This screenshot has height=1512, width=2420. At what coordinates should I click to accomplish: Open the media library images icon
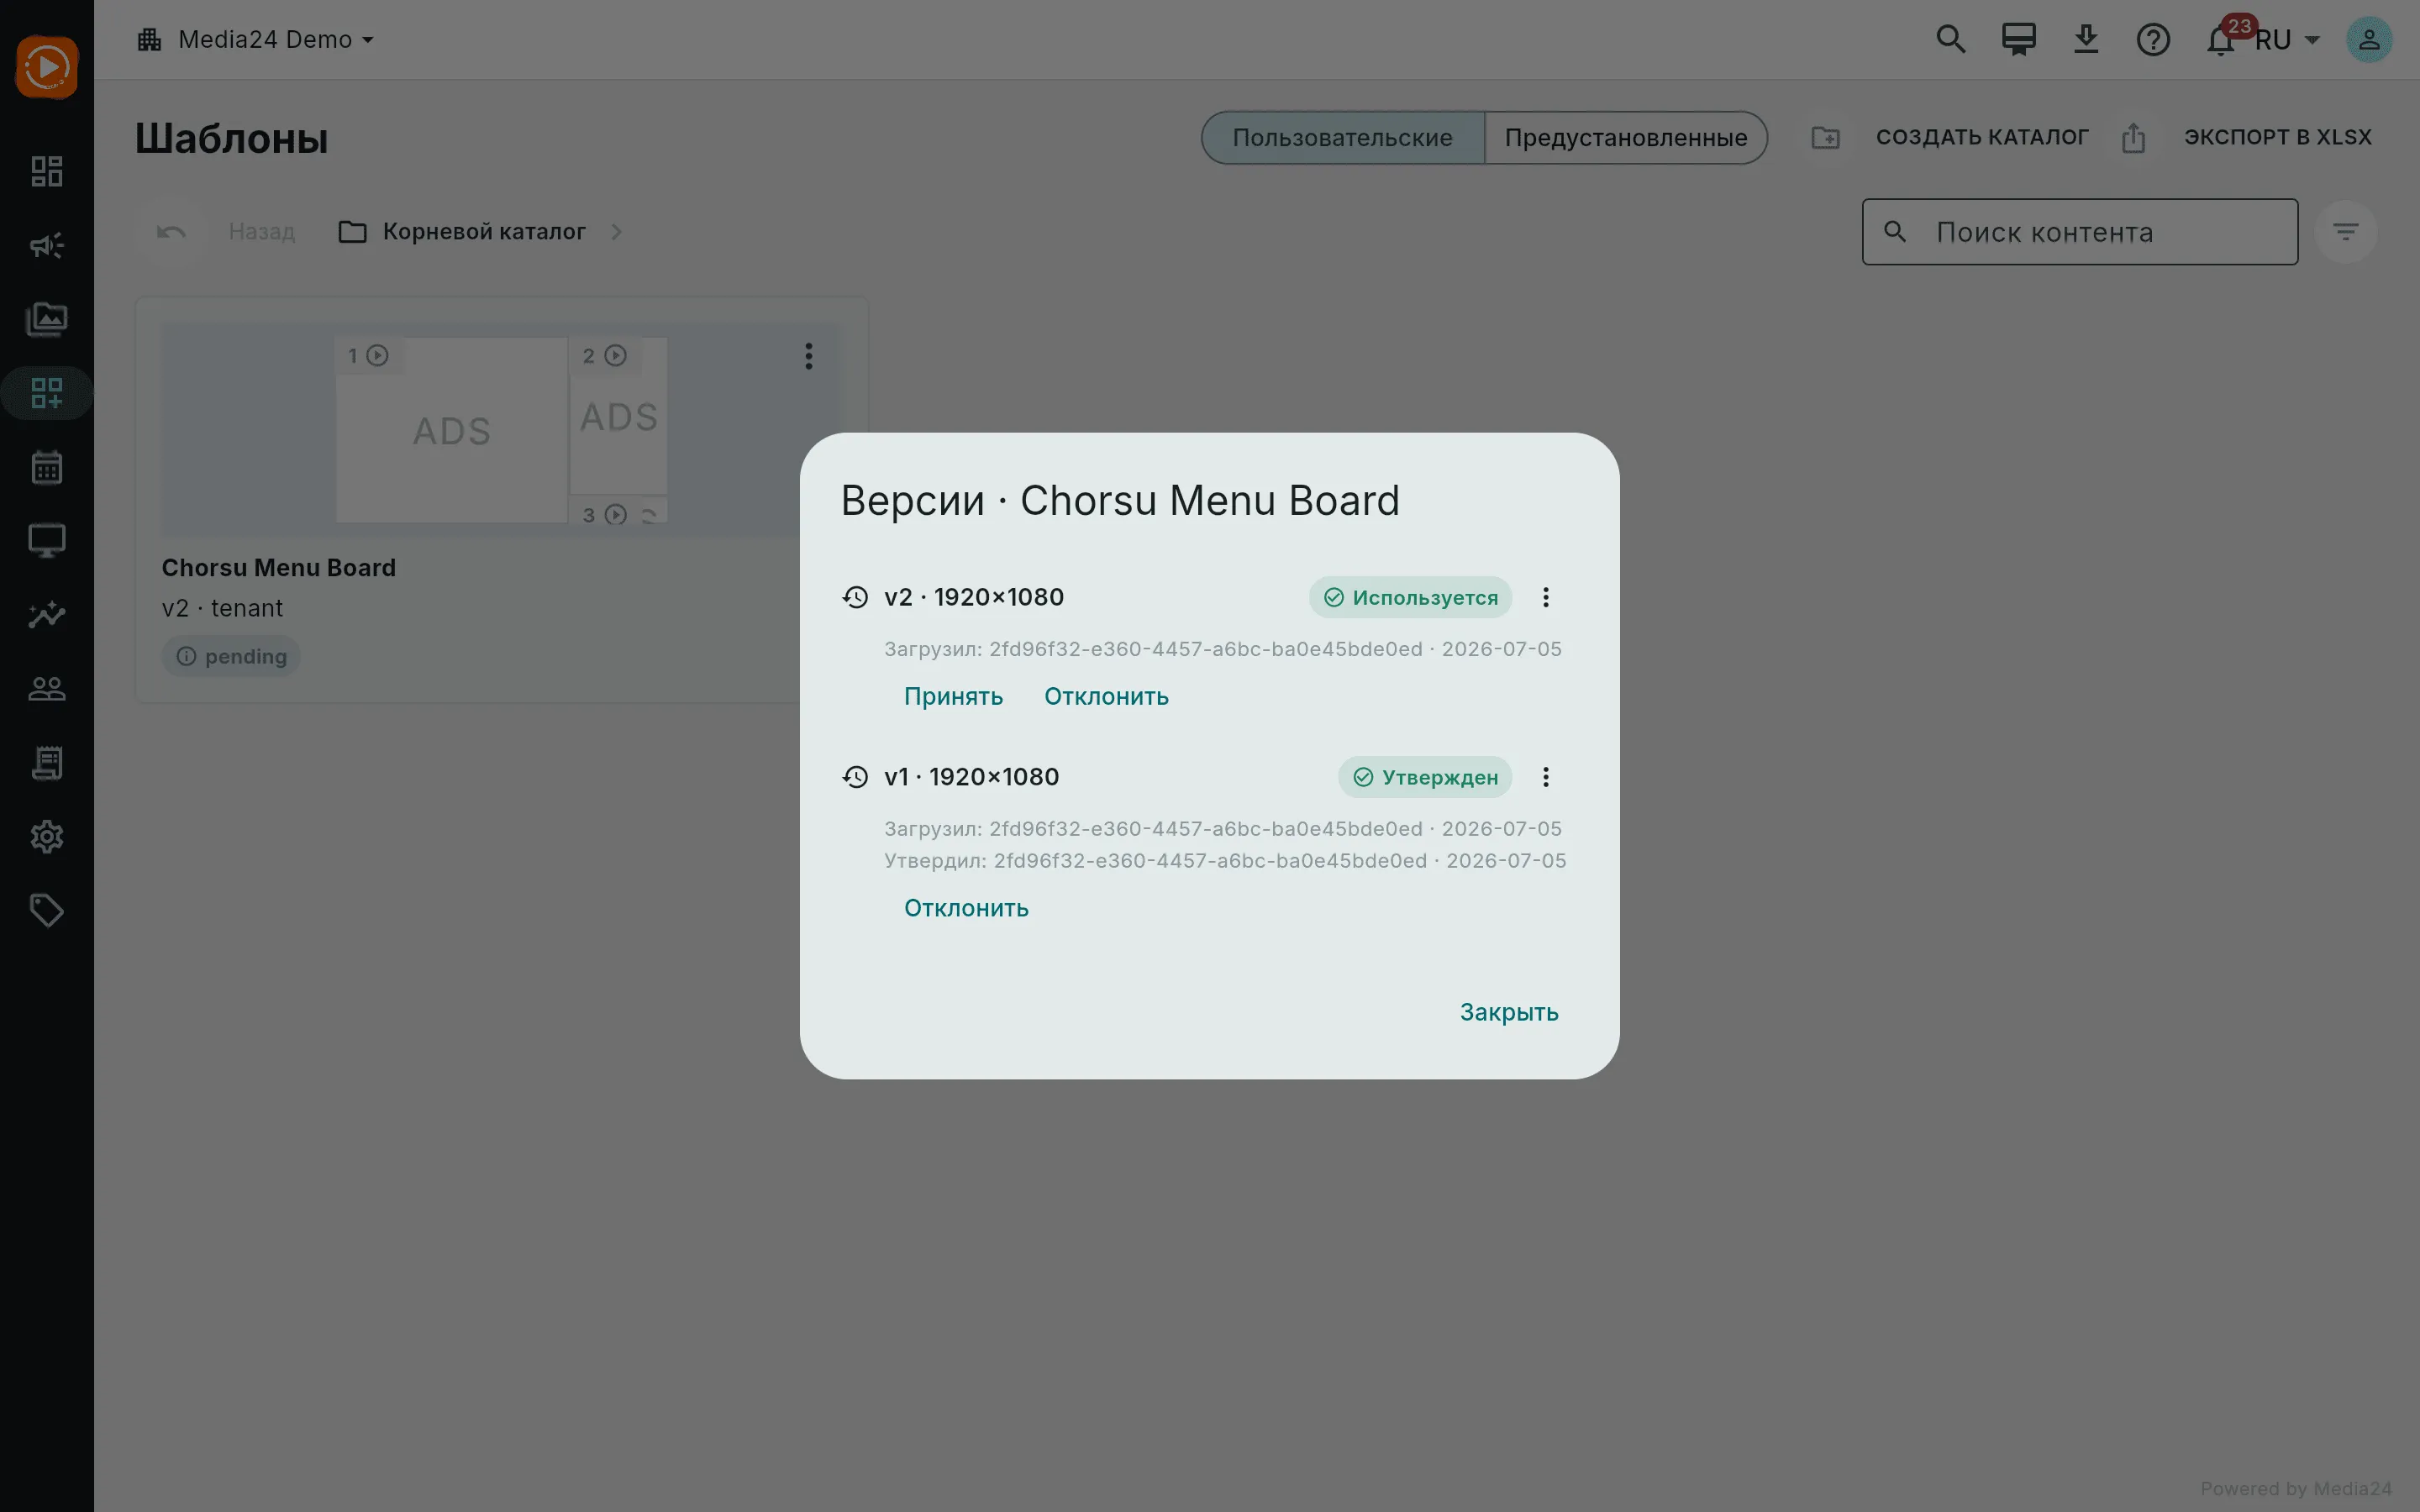[x=47, y=319]
